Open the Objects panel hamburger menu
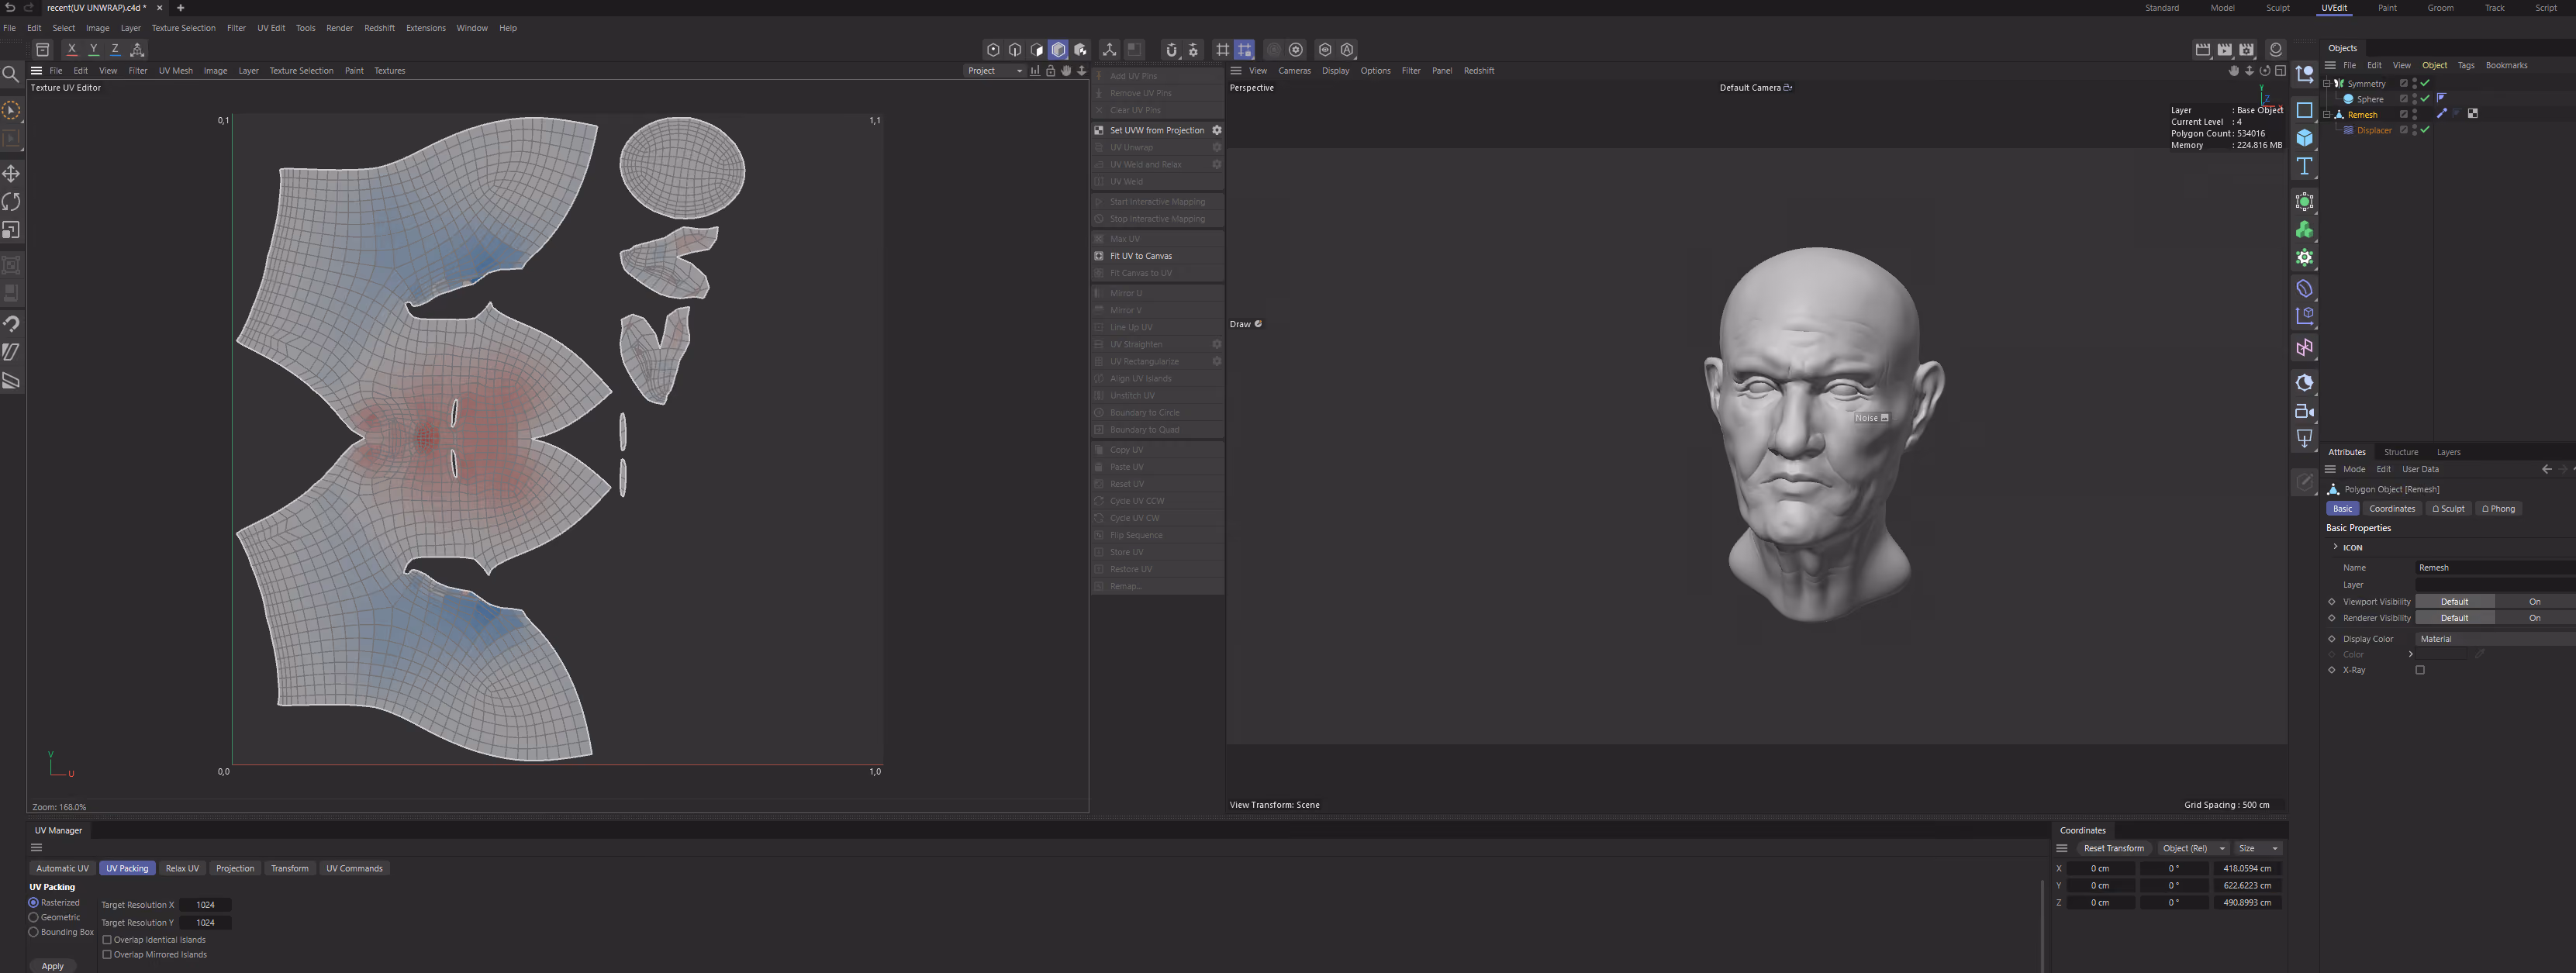2576x973 pixels. [x=2330, y=65]
